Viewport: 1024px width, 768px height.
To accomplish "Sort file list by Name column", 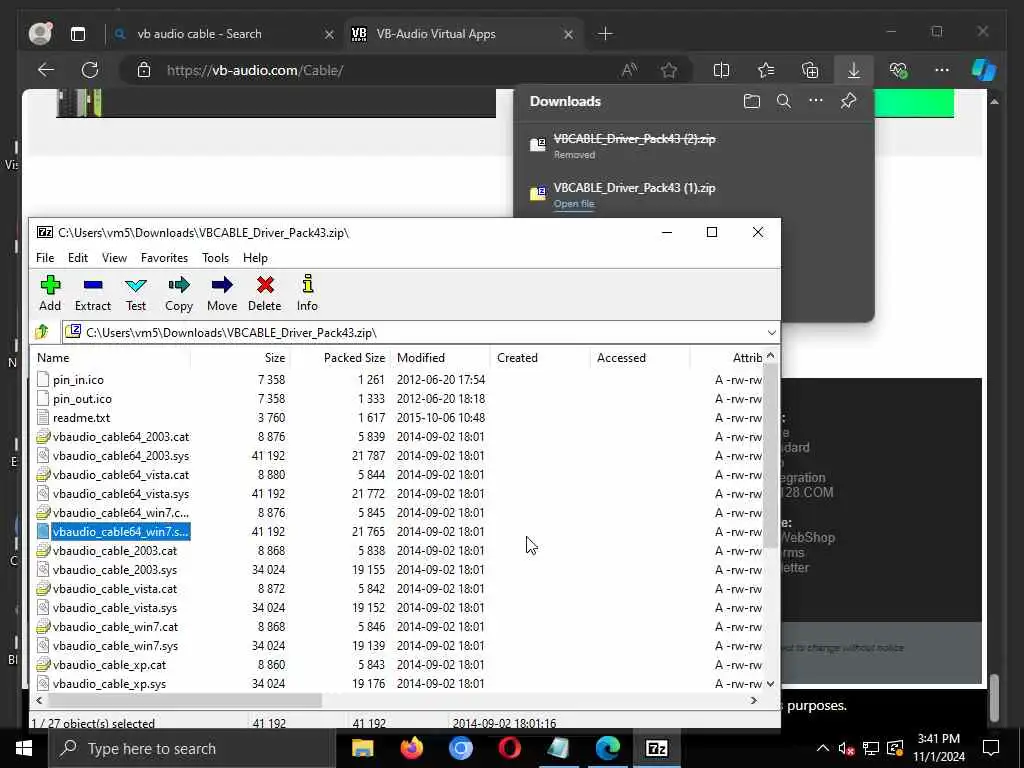I will click(x=111, y=358).
